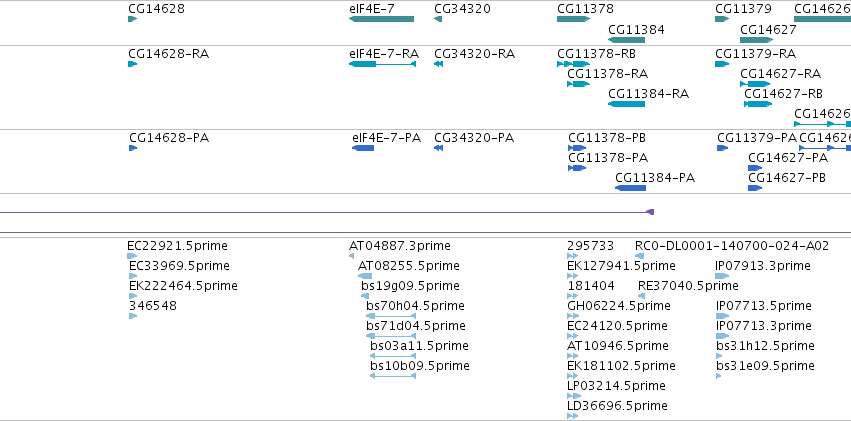Select the bs10b09.5prime EST glyph

pyautogui.click(x=393, y=376)
